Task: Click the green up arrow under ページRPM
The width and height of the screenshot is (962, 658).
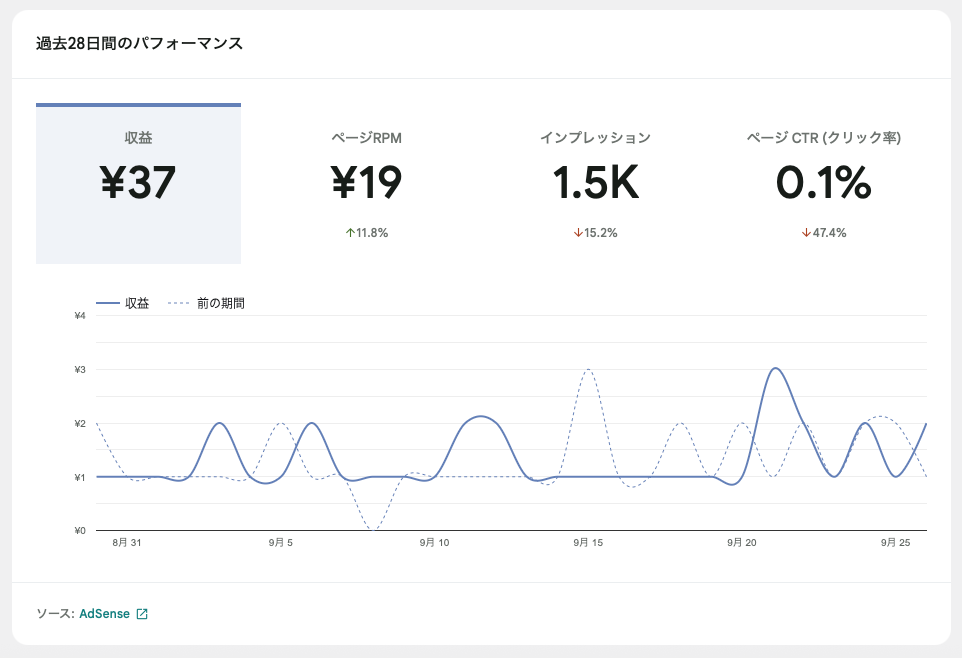Action: [350, 233]
